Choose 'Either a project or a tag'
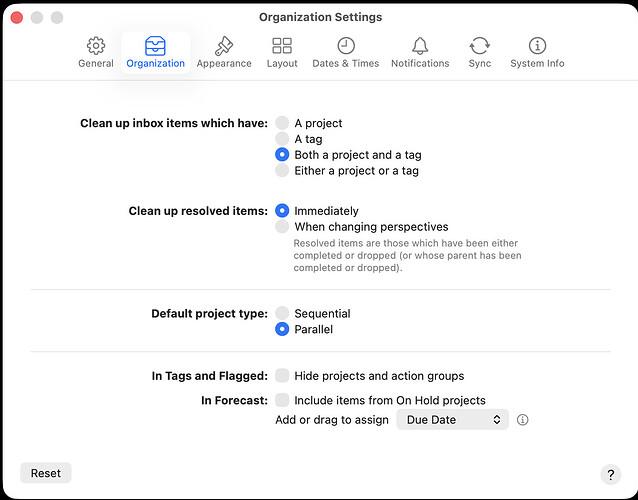 [283, 171]
